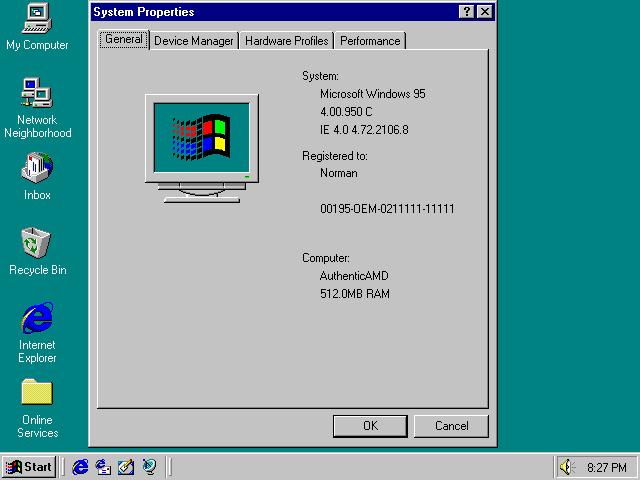Open the Inbox desktop icon

(37, 168)
